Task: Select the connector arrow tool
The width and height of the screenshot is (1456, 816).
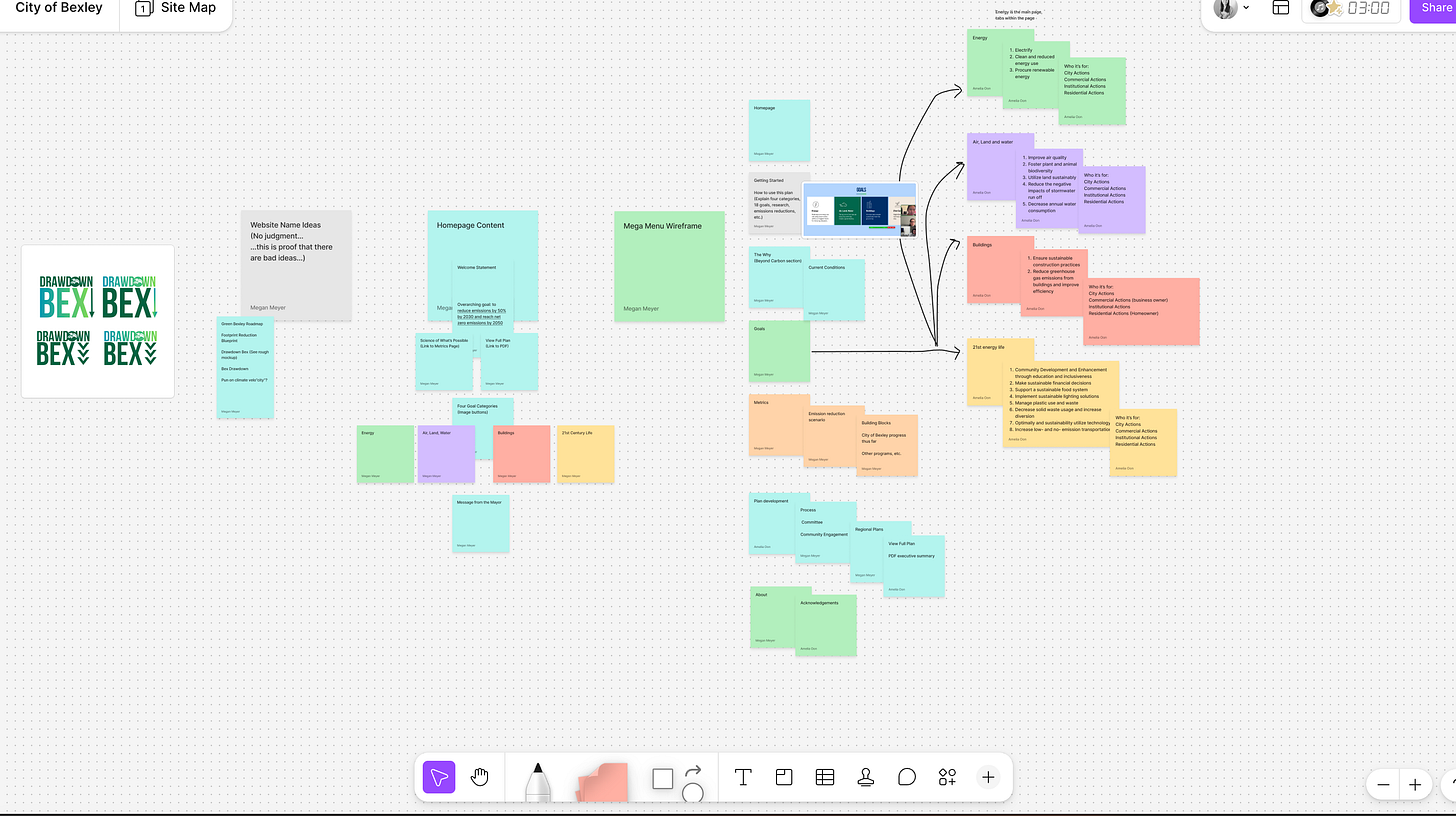Action: [692, 772]
